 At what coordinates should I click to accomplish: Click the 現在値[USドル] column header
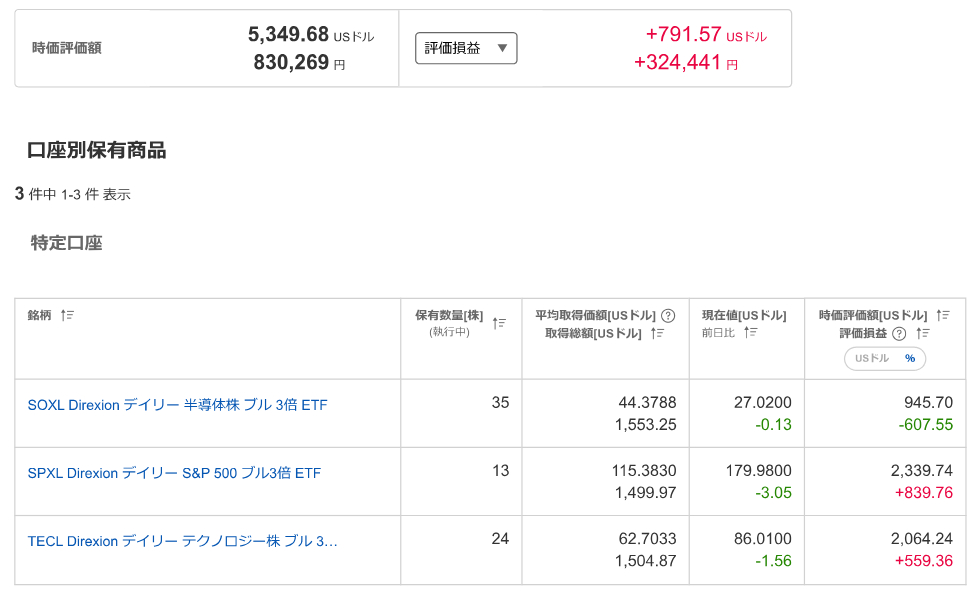click(744, 315)
